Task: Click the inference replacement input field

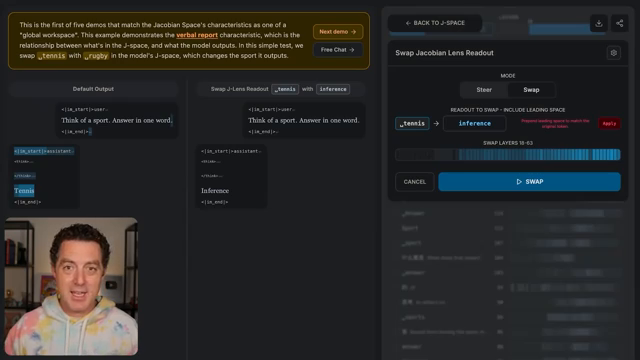Action: pyautogui.click(x=474, y=123)
